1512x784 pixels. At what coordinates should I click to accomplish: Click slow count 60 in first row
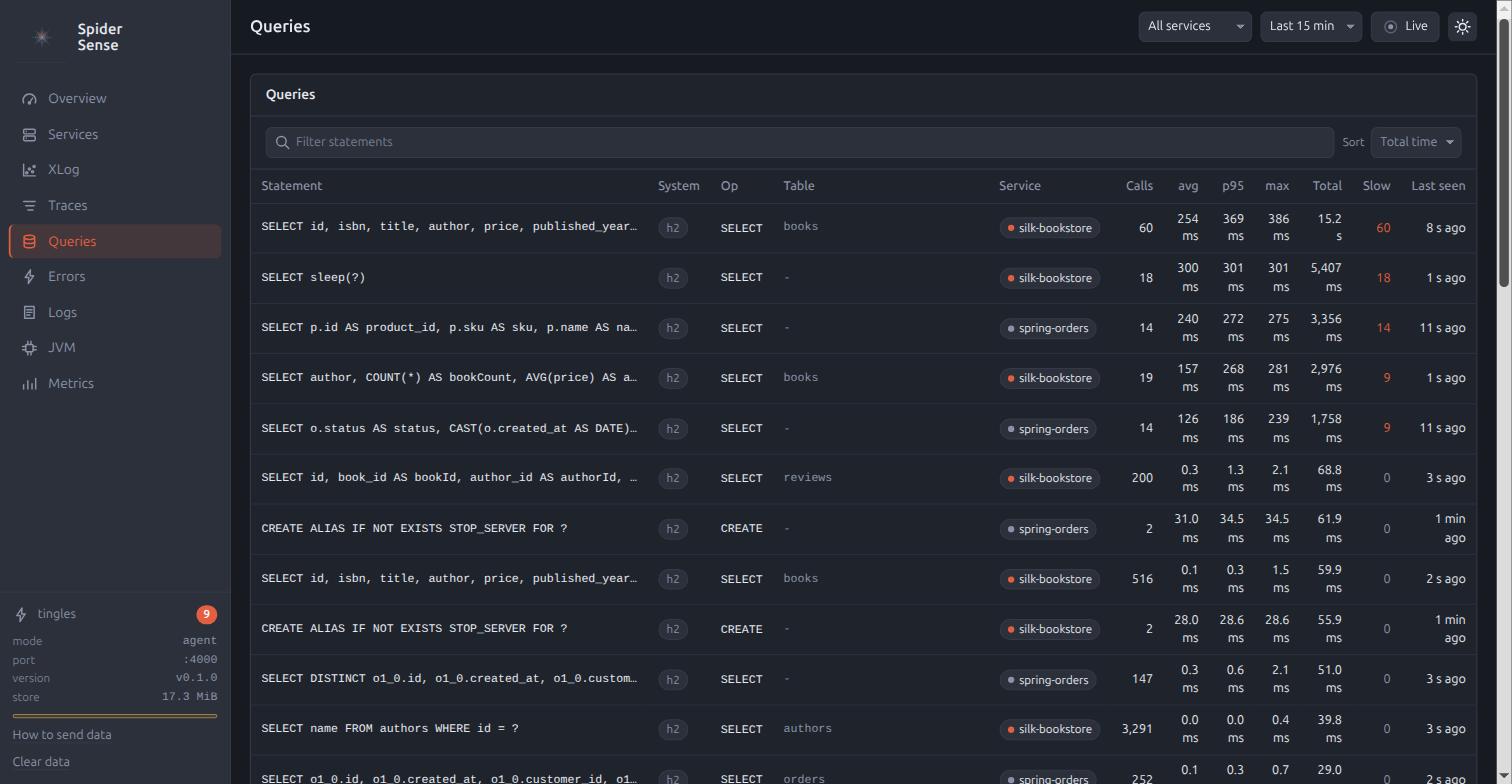pos(1383,228)
